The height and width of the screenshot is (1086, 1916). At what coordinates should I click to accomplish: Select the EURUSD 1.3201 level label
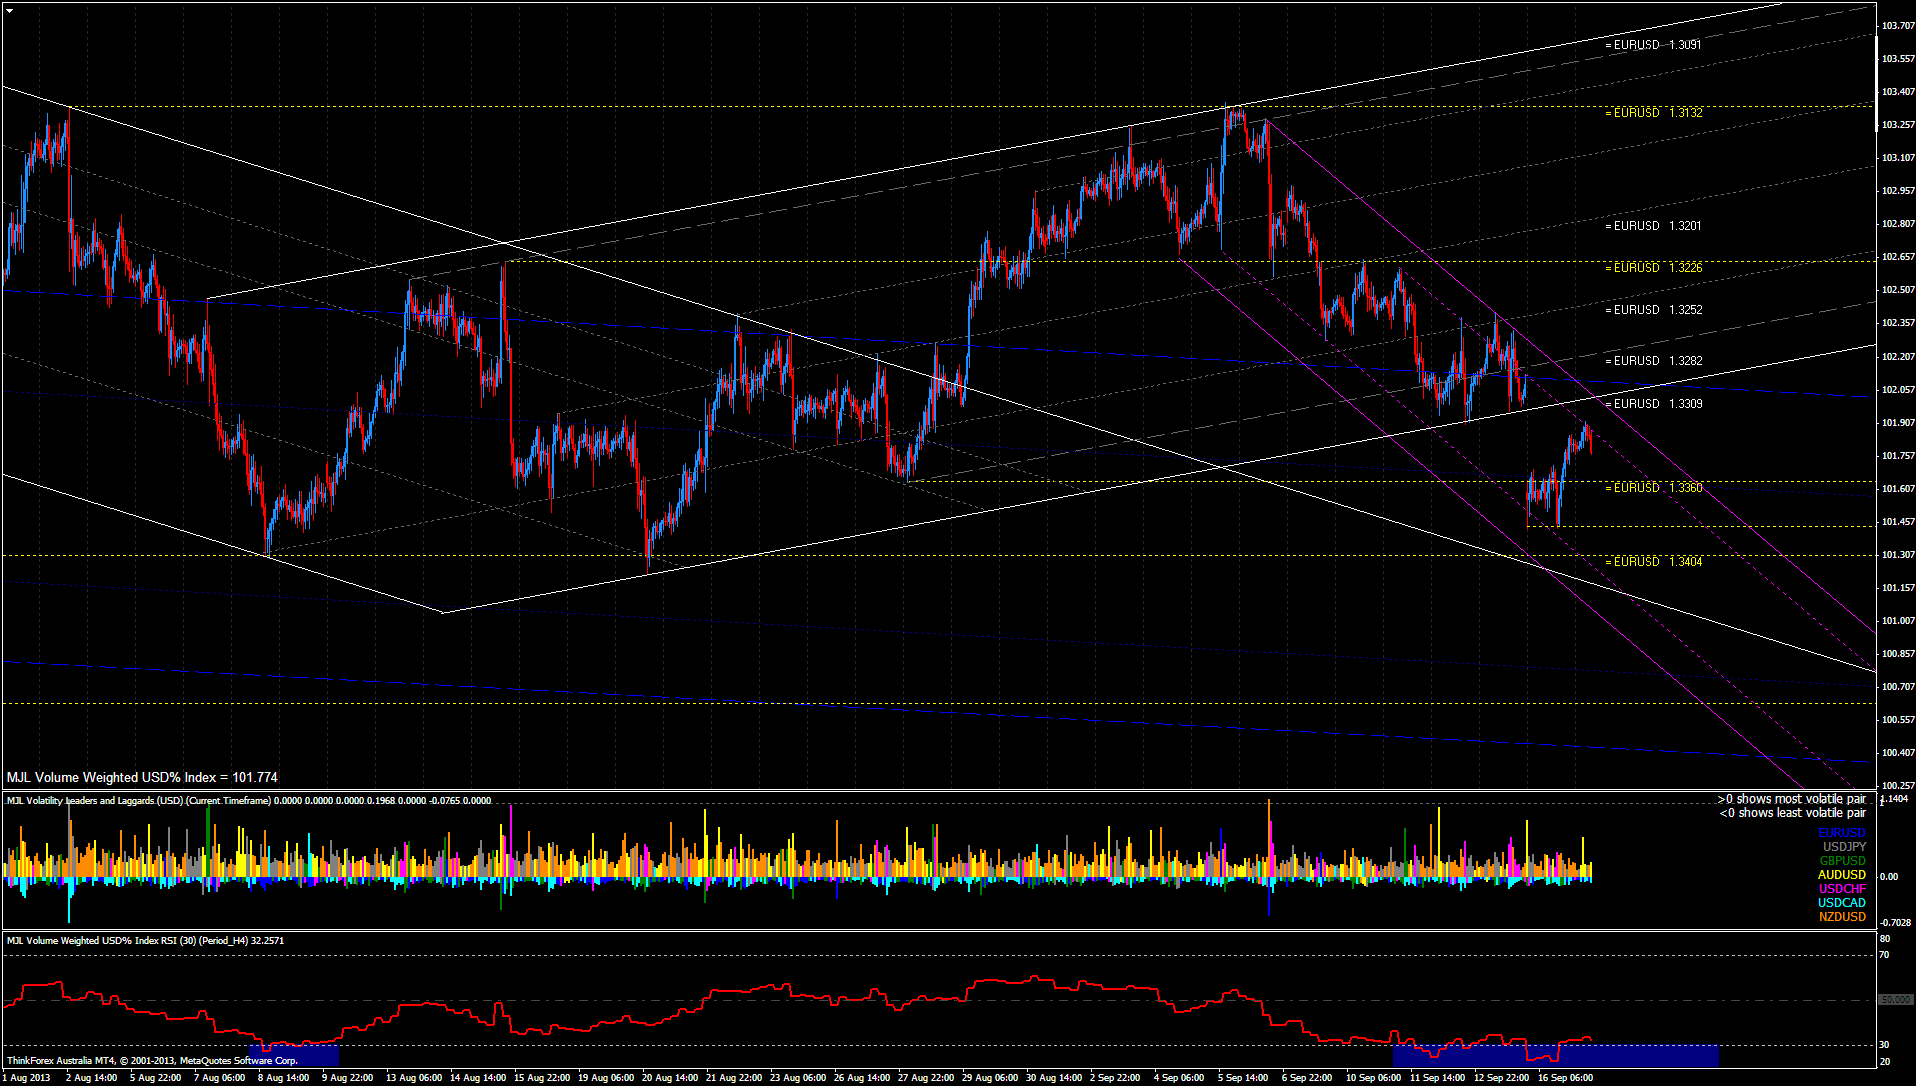click(x=1653, y=226)
